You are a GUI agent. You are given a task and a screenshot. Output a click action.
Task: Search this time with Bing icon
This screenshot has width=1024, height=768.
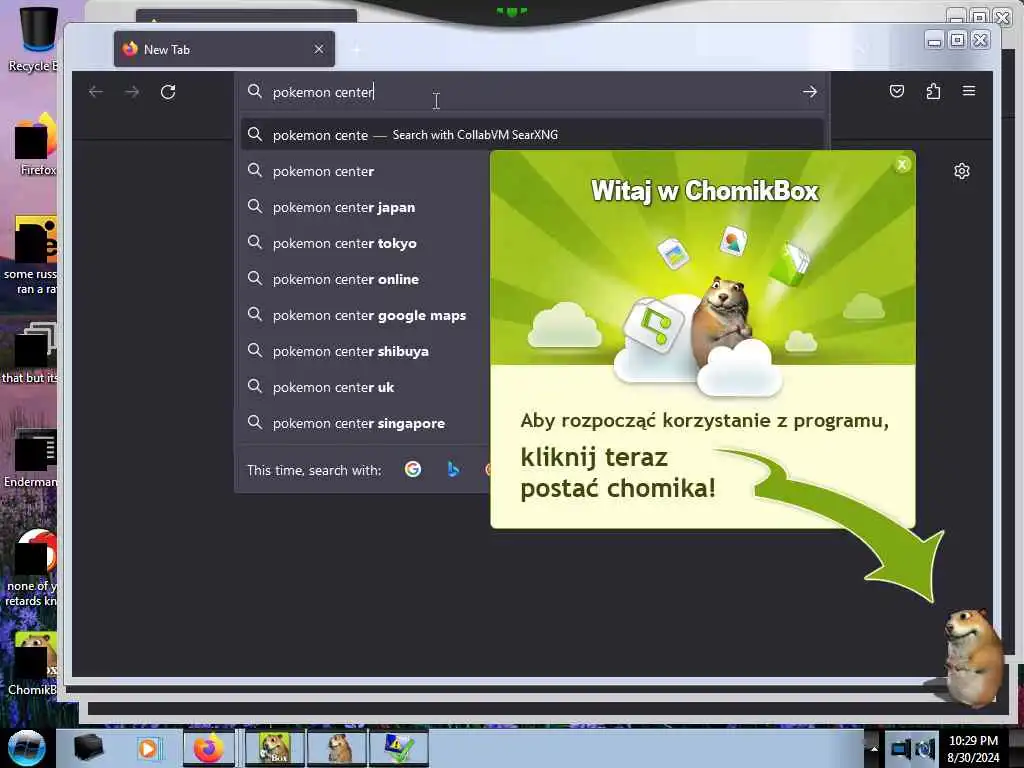tap(453, 470)
